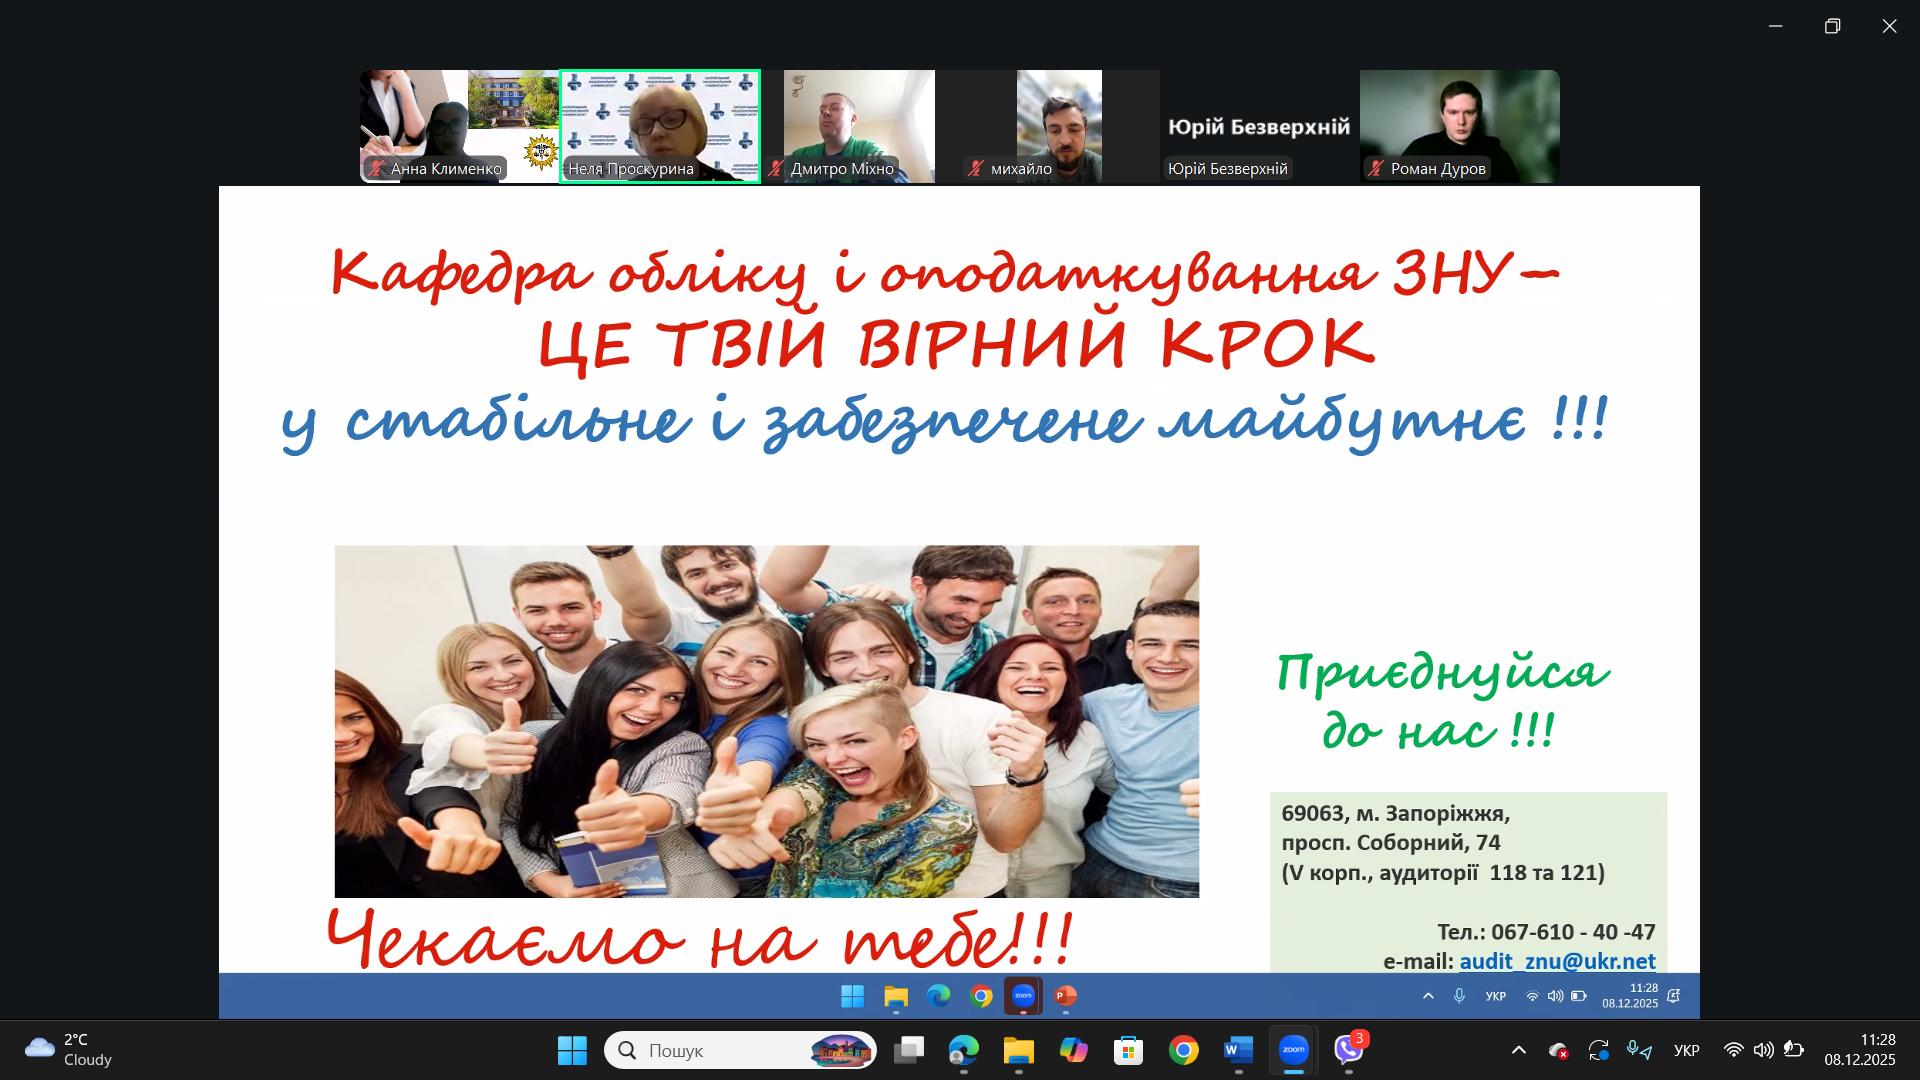The width and height of the screenshot is (1920, 1080).
Task: Open Viber with 3 notifications
Action: point(1348,1050)
